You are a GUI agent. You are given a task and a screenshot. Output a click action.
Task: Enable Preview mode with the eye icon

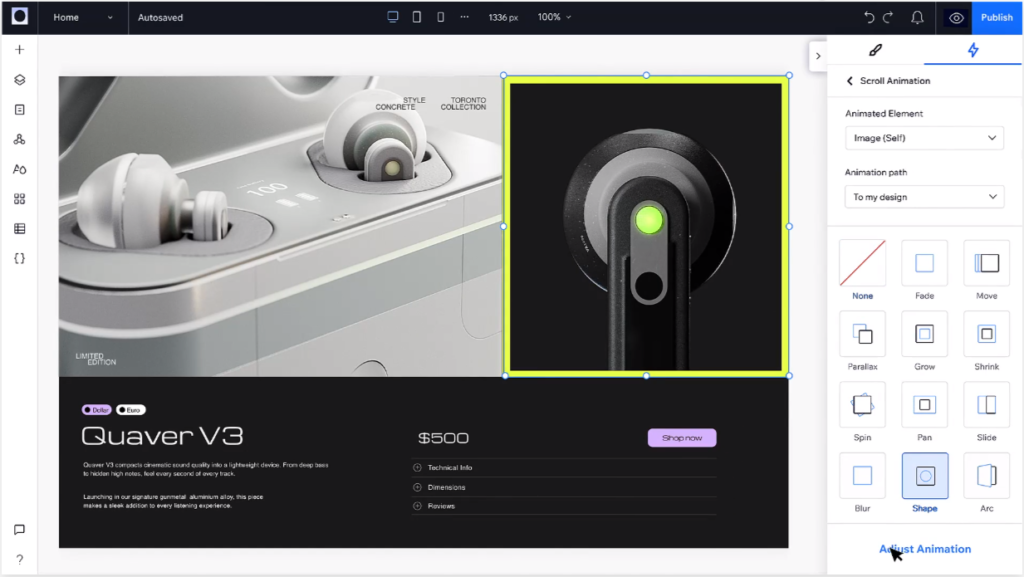point(955,18)
